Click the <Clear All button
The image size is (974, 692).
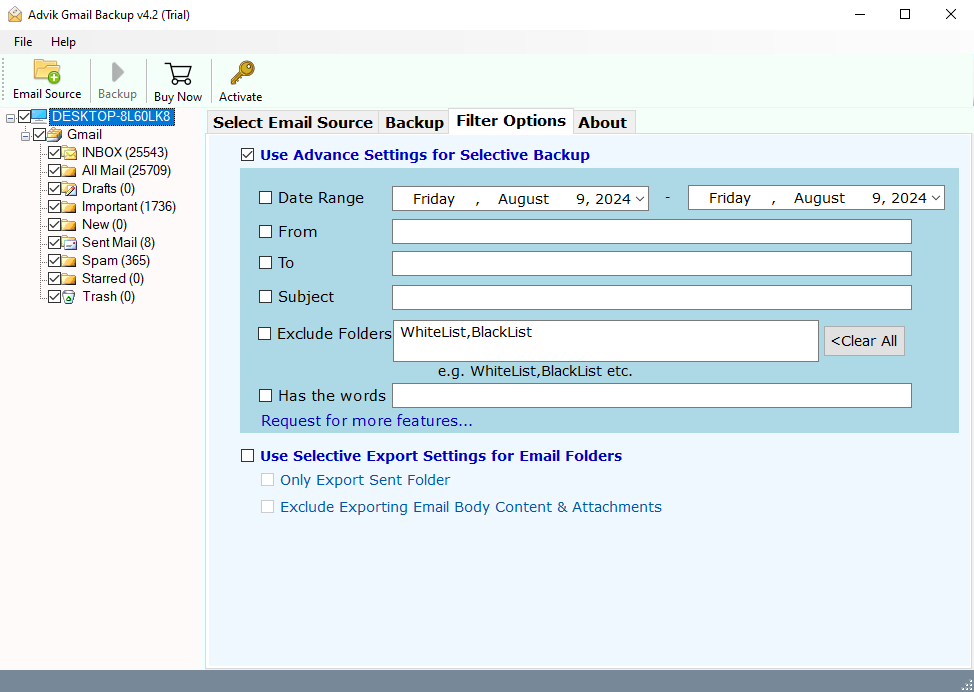click(864, 341)
